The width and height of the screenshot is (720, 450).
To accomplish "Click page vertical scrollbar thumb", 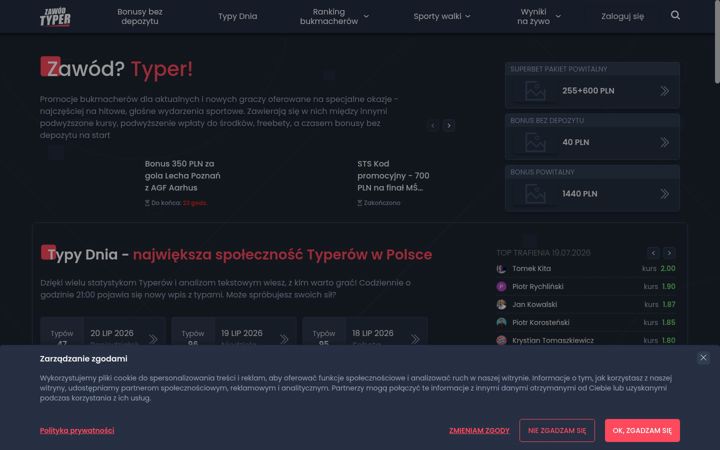I will (x=717, y=42).
